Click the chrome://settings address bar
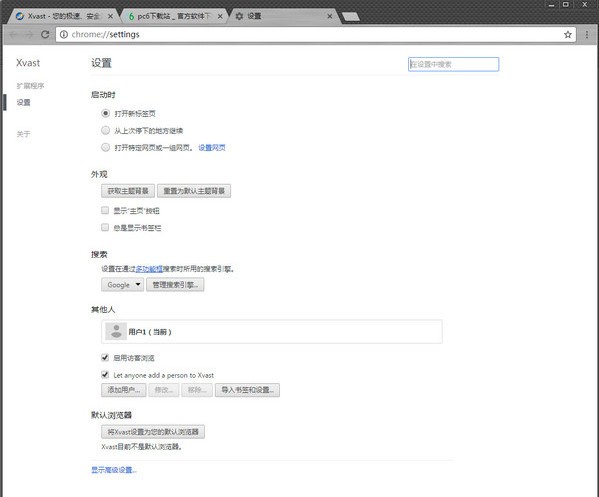 click(316, 35)
